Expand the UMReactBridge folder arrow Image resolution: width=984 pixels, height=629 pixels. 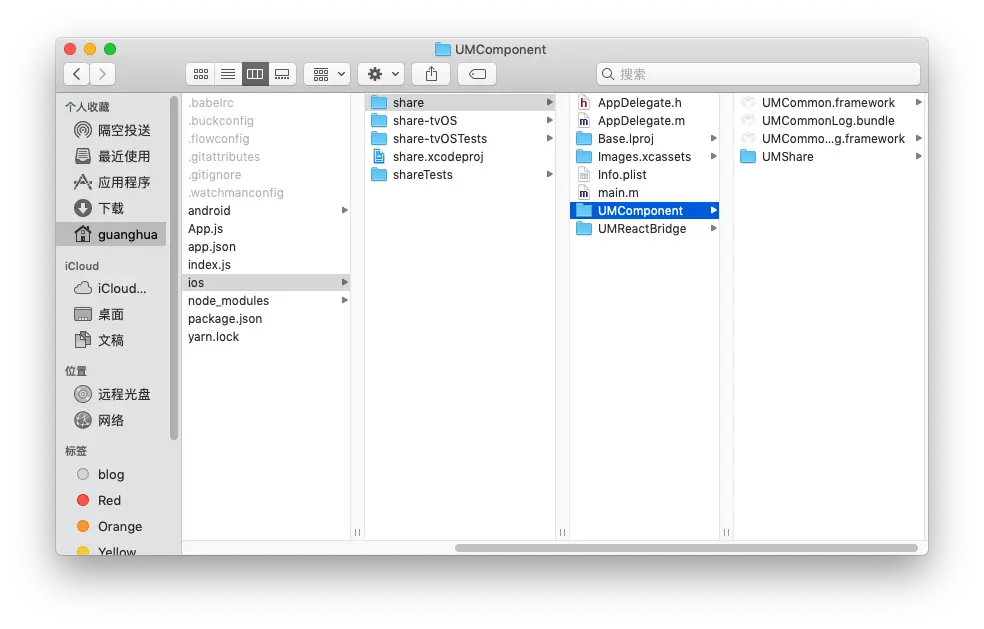click(x=714, y=228)
